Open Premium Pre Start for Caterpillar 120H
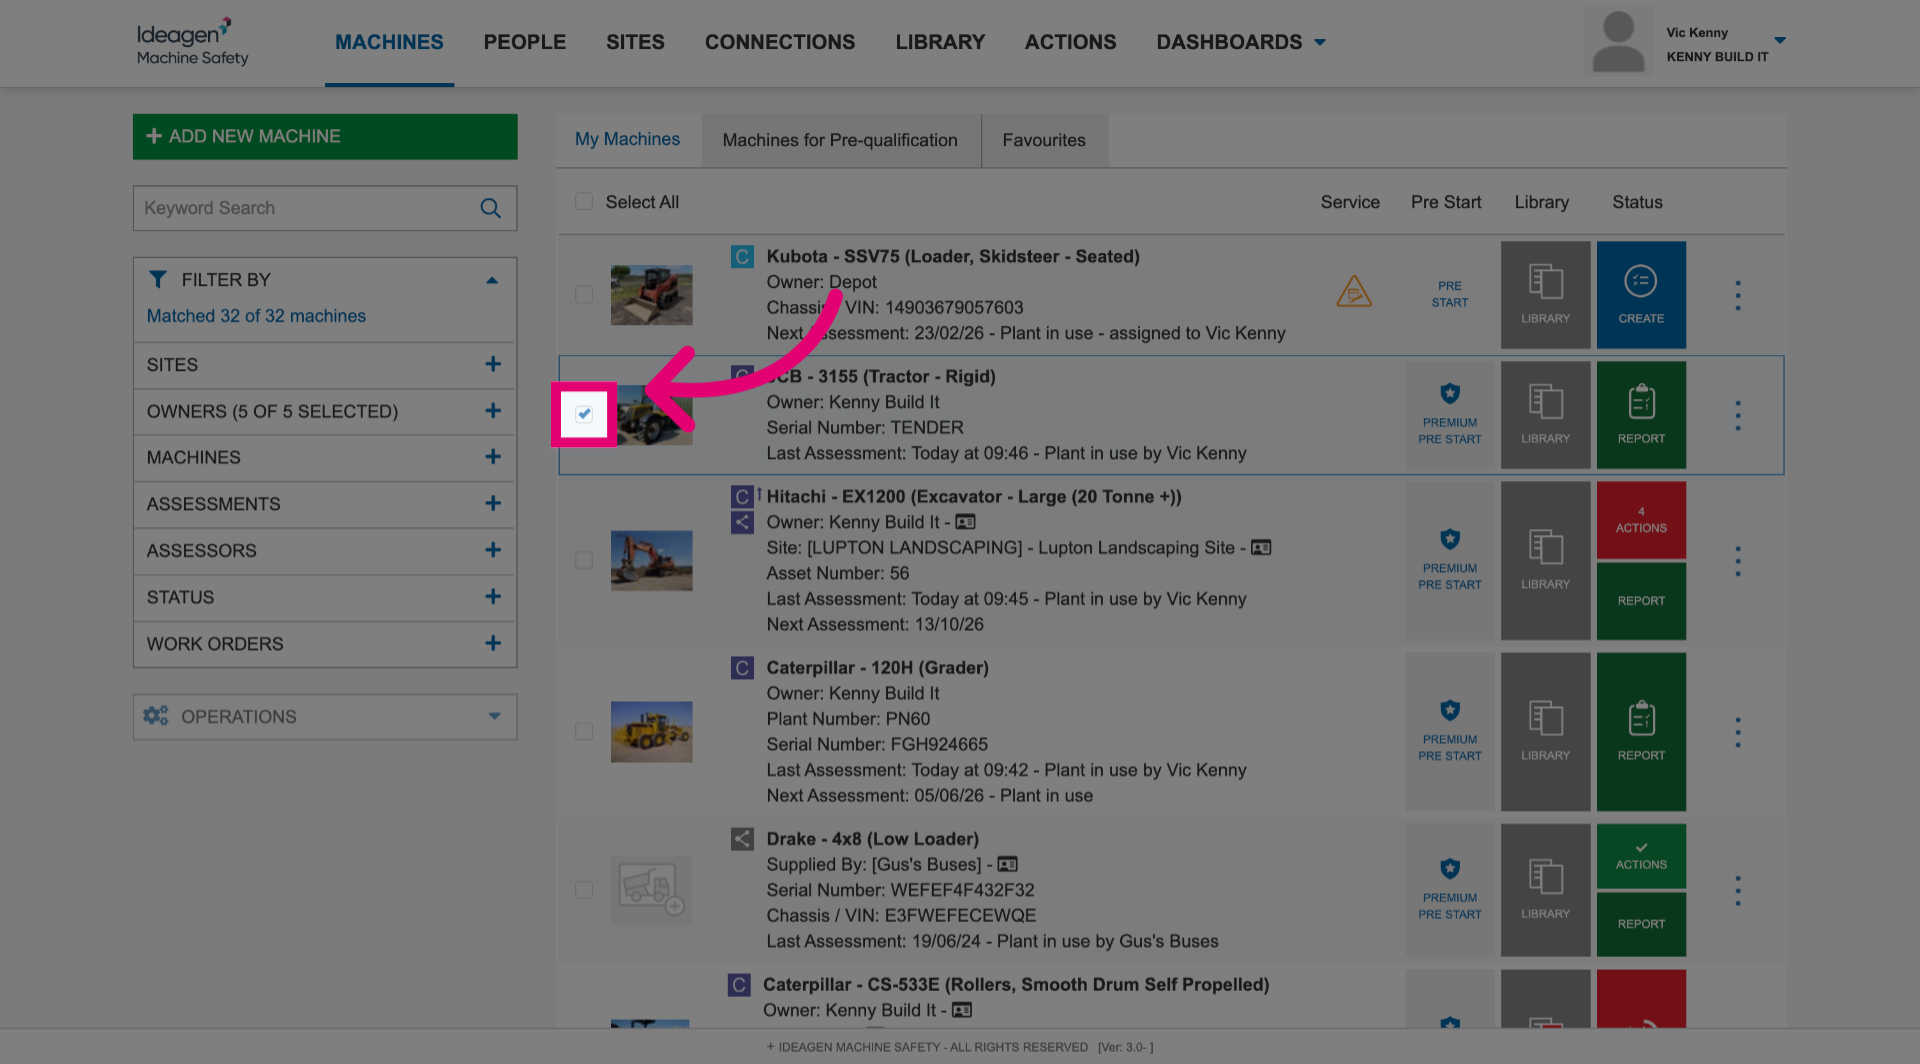The image size is (1920, 1064). tap(1450, 732)
